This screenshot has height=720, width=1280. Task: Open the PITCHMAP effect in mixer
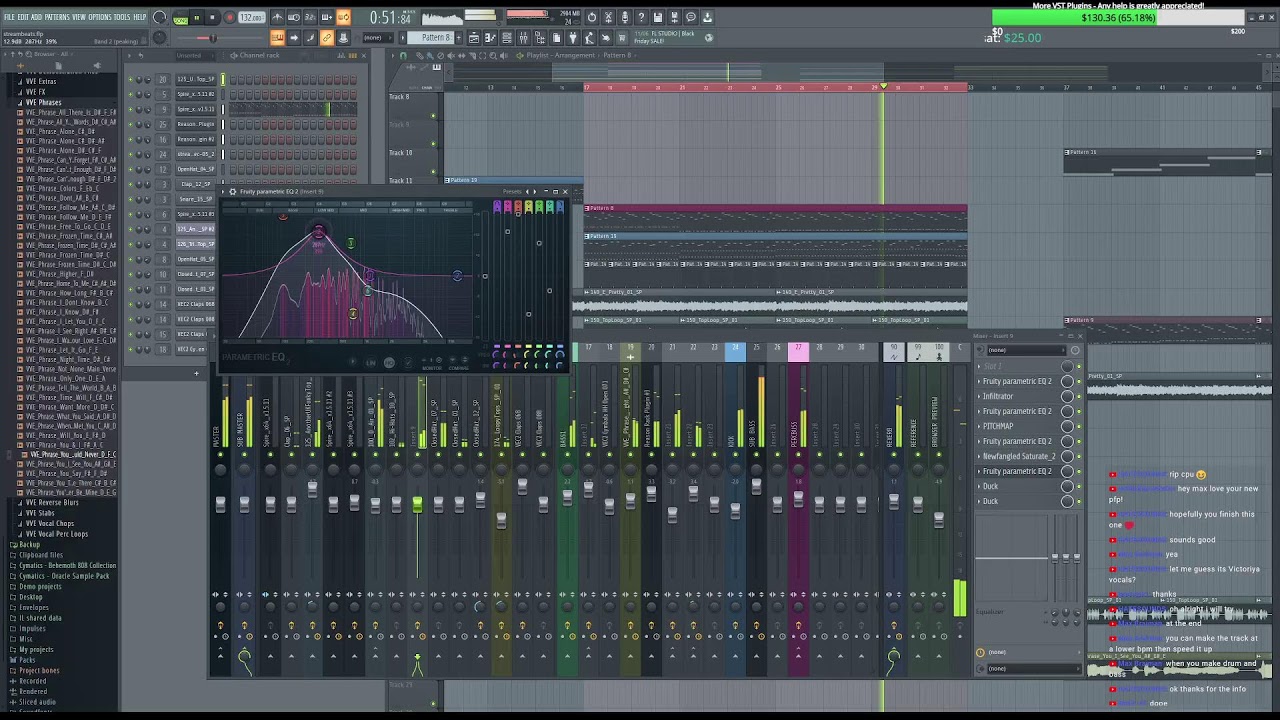click(x=998, y=426)
